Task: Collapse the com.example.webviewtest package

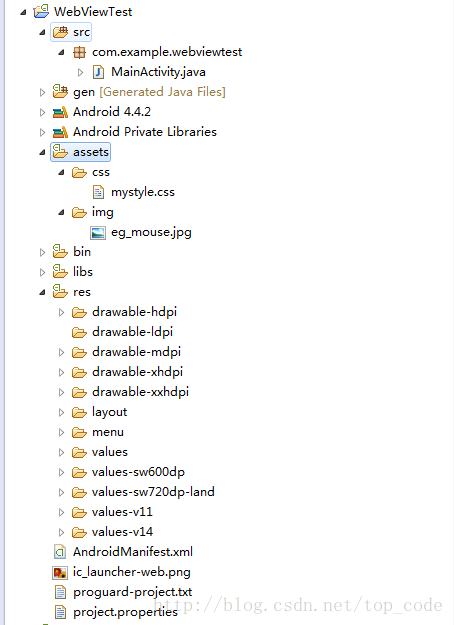Action: [x=61, y=52]
